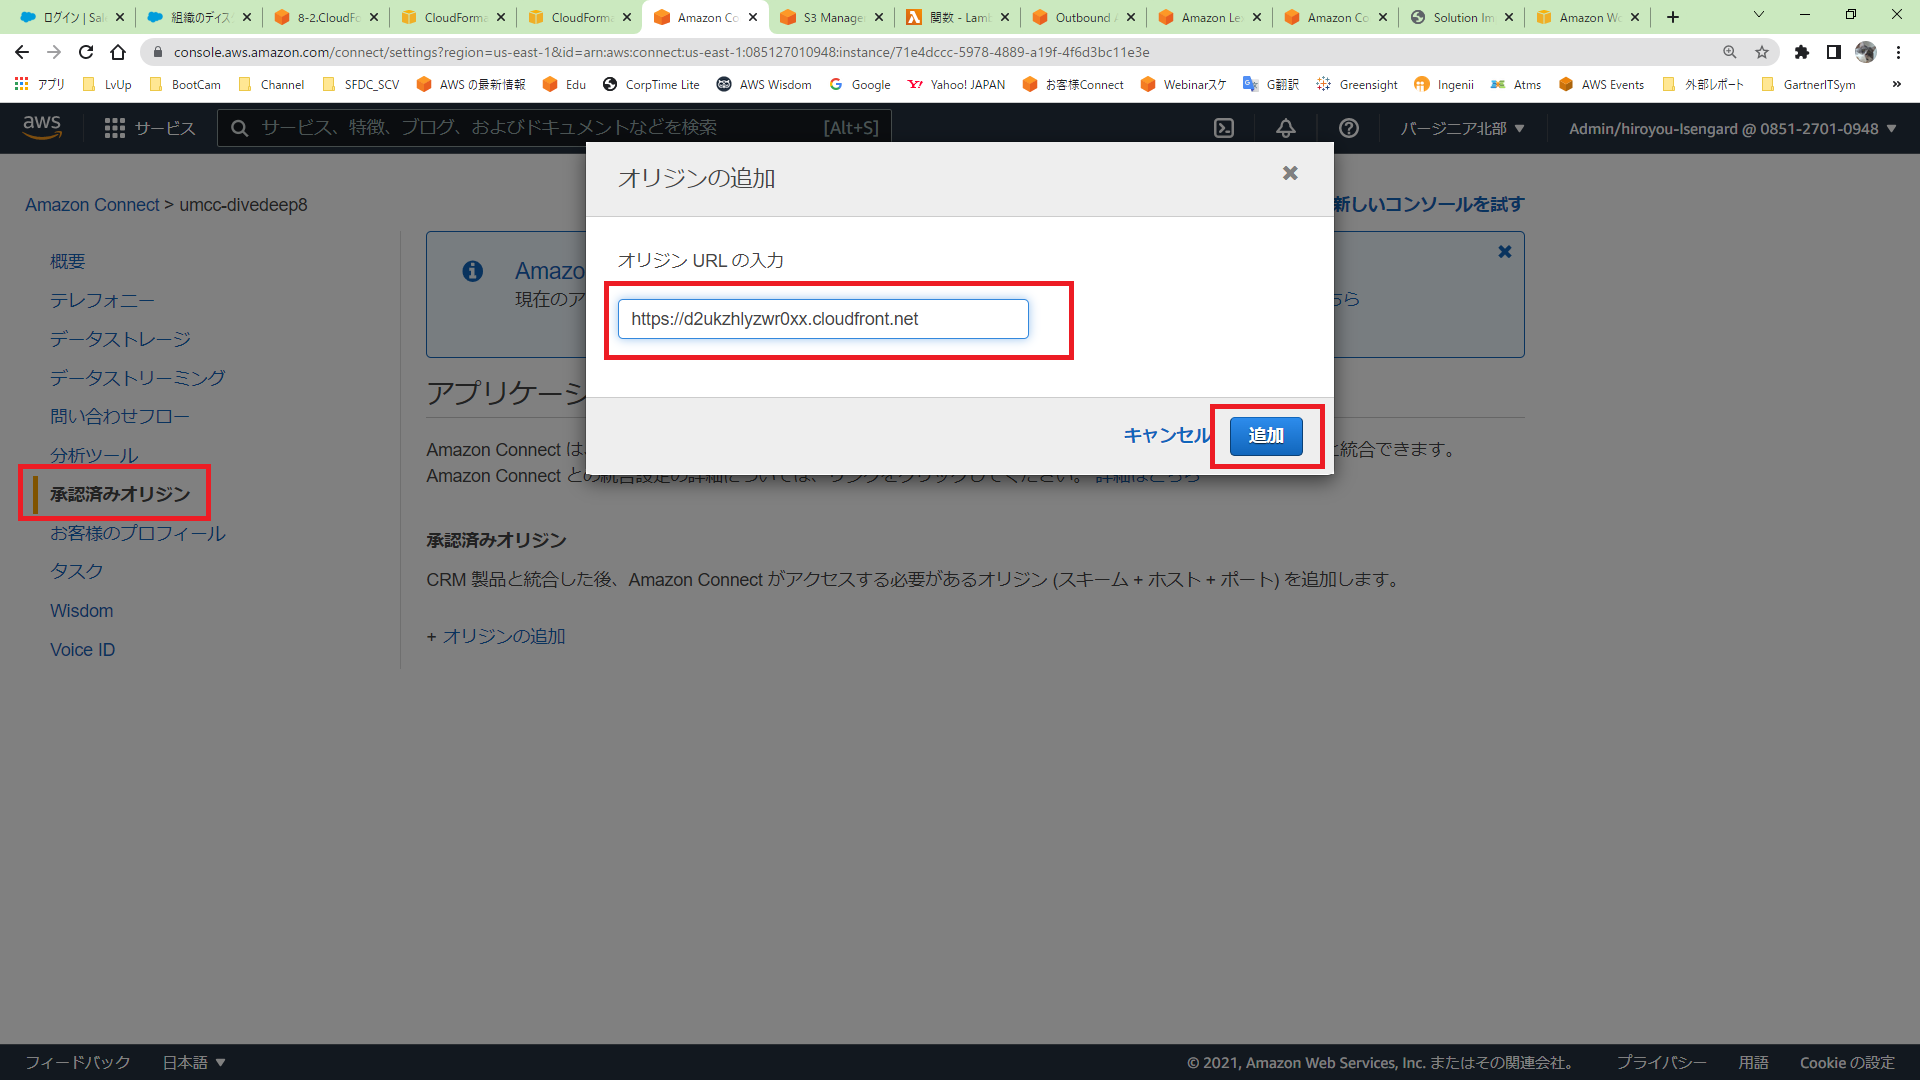Reload the page with the refresh icon

click(x=86, y=52)
